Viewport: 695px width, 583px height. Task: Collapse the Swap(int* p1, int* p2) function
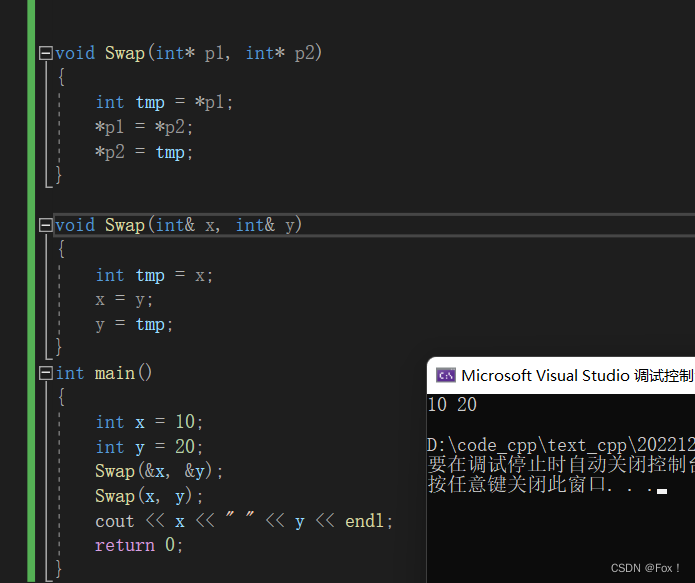tap(44, 53)
